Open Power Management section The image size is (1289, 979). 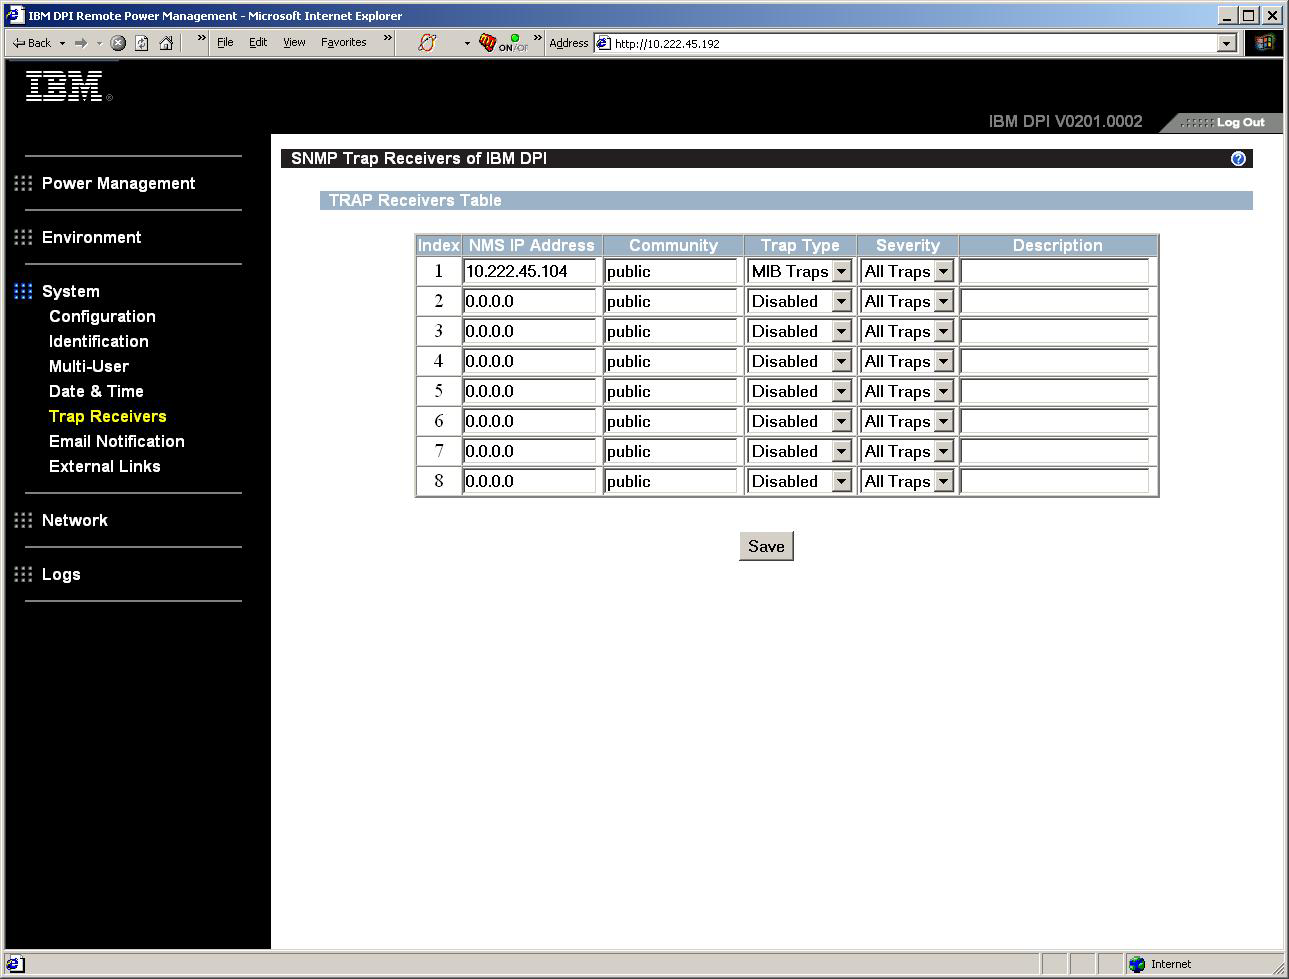[118, 183]
